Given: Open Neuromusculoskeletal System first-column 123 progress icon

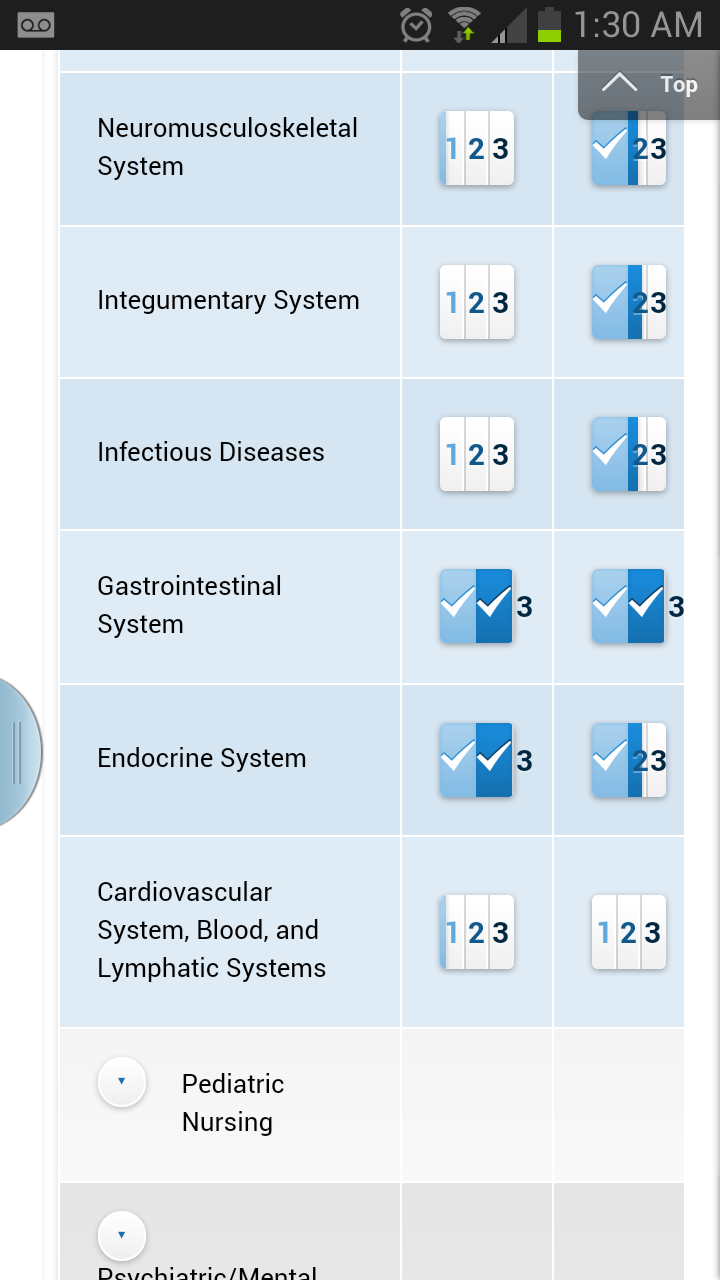Looking at the screenshot, I should (477, 148).
